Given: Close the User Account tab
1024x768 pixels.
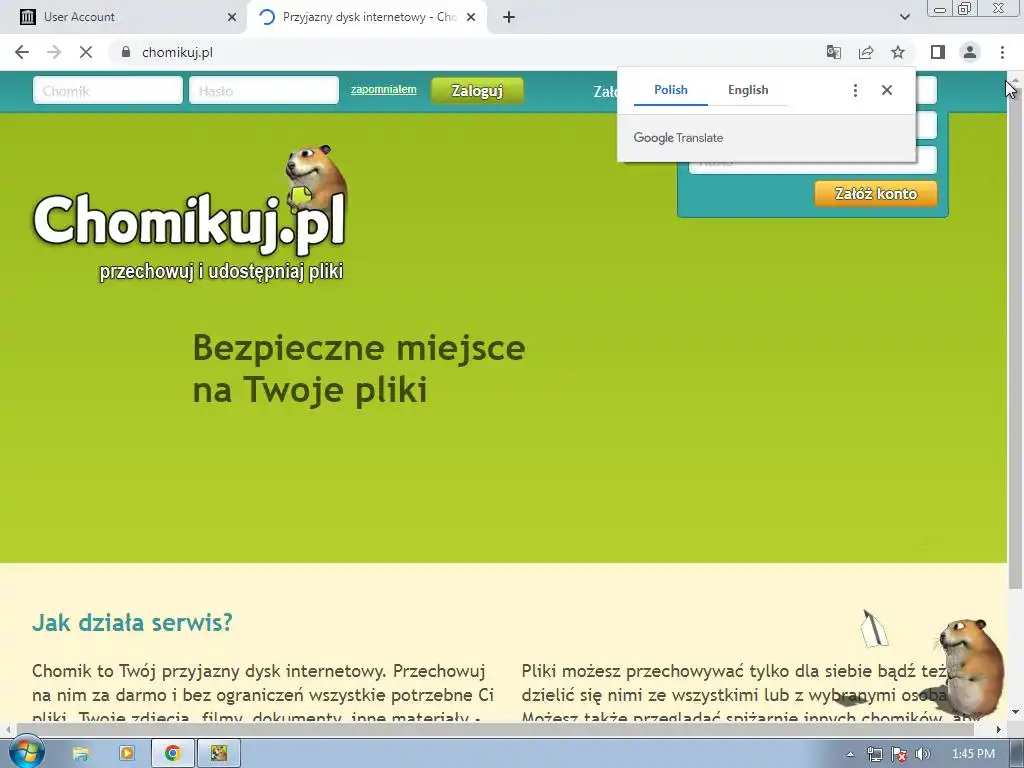Looking at the screenshot, I should [x=232, y=17].
